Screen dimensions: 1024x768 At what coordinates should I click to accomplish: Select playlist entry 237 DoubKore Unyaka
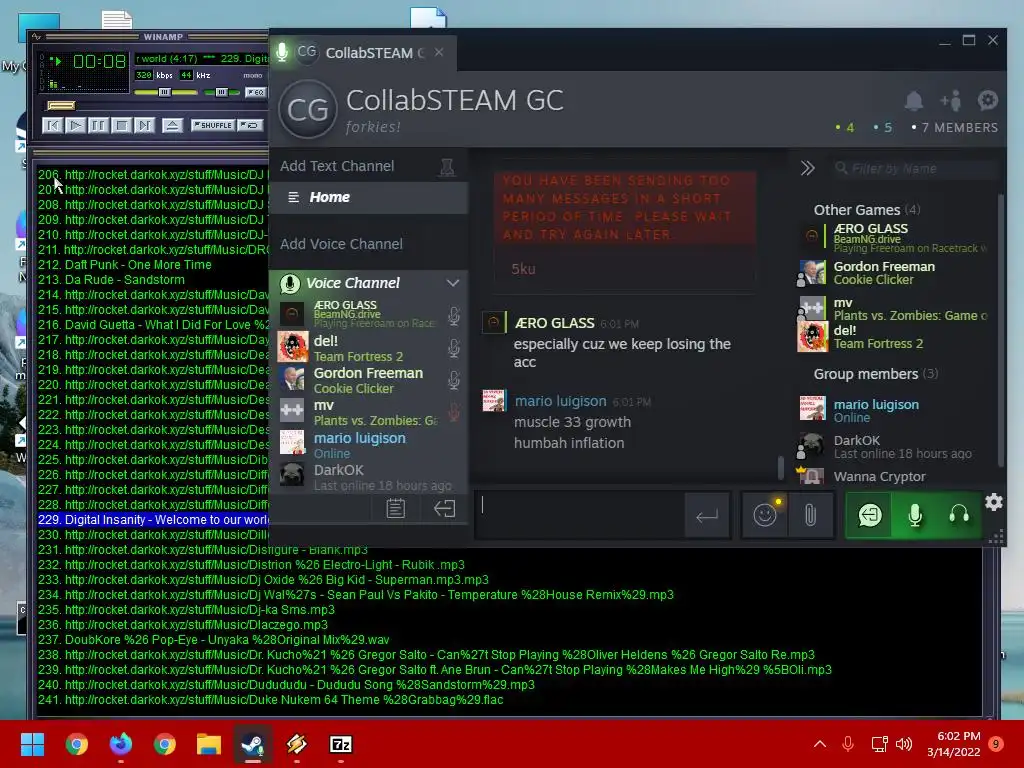pos(213,640)
